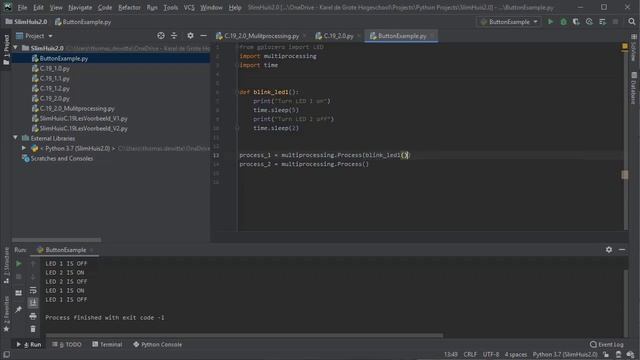Switch to C.19_2.0.py editor tab
The width and height of the screenshot is (640, 360).
[338, 36]
